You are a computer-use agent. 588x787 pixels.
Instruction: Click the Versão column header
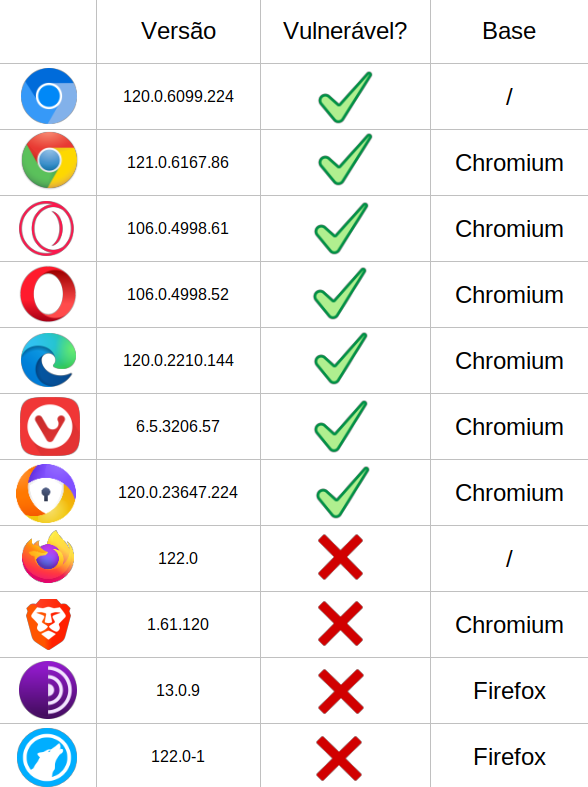pos(179,31)
